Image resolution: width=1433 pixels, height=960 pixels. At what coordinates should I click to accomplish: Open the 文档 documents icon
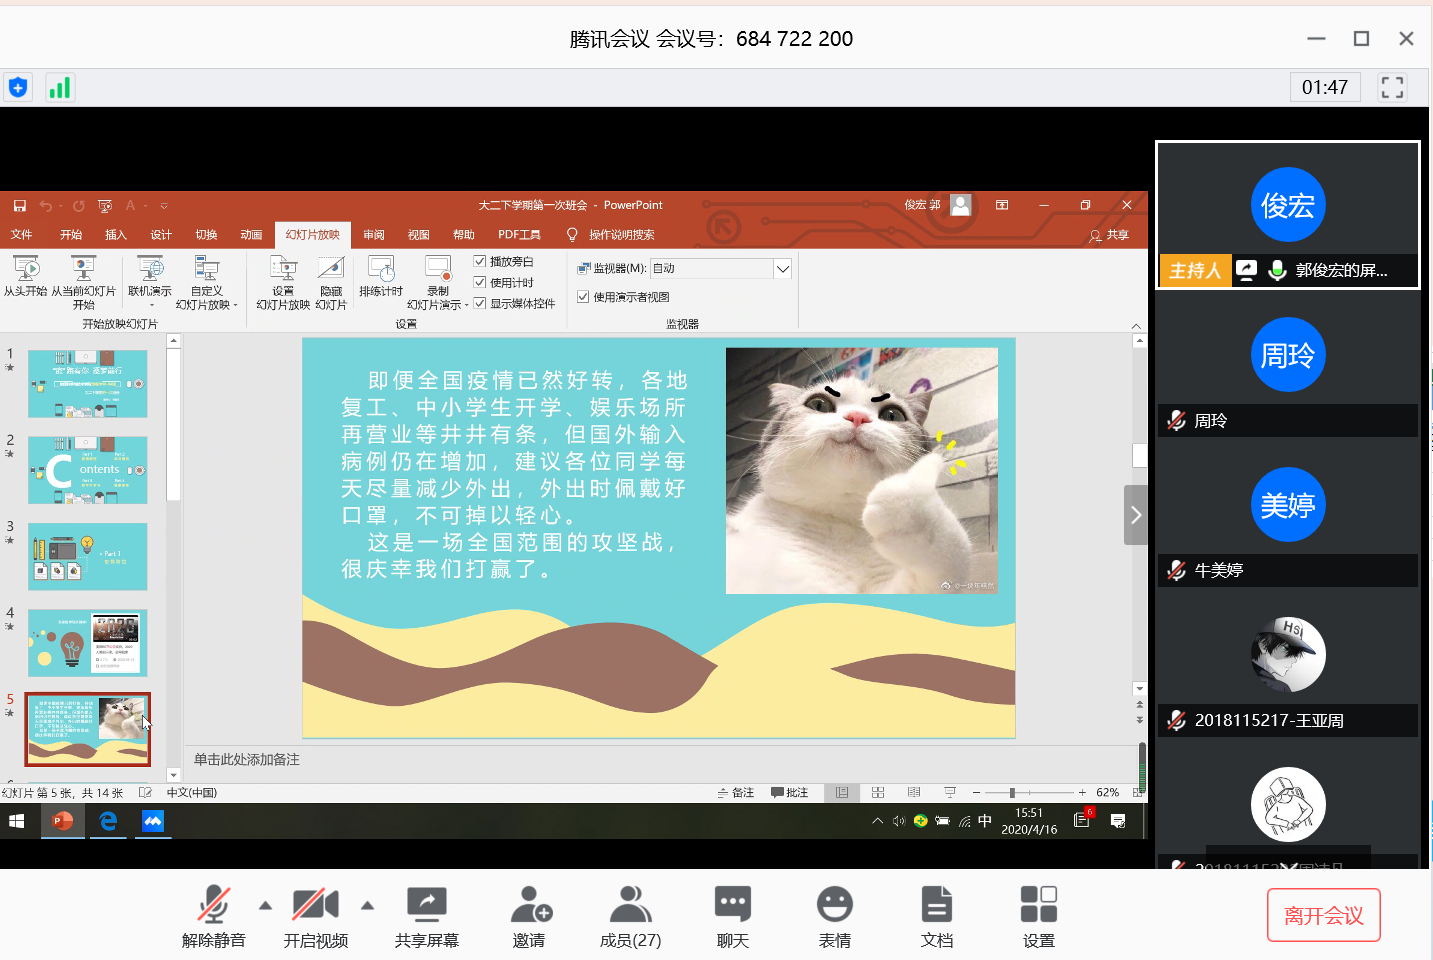pos(936,905)
